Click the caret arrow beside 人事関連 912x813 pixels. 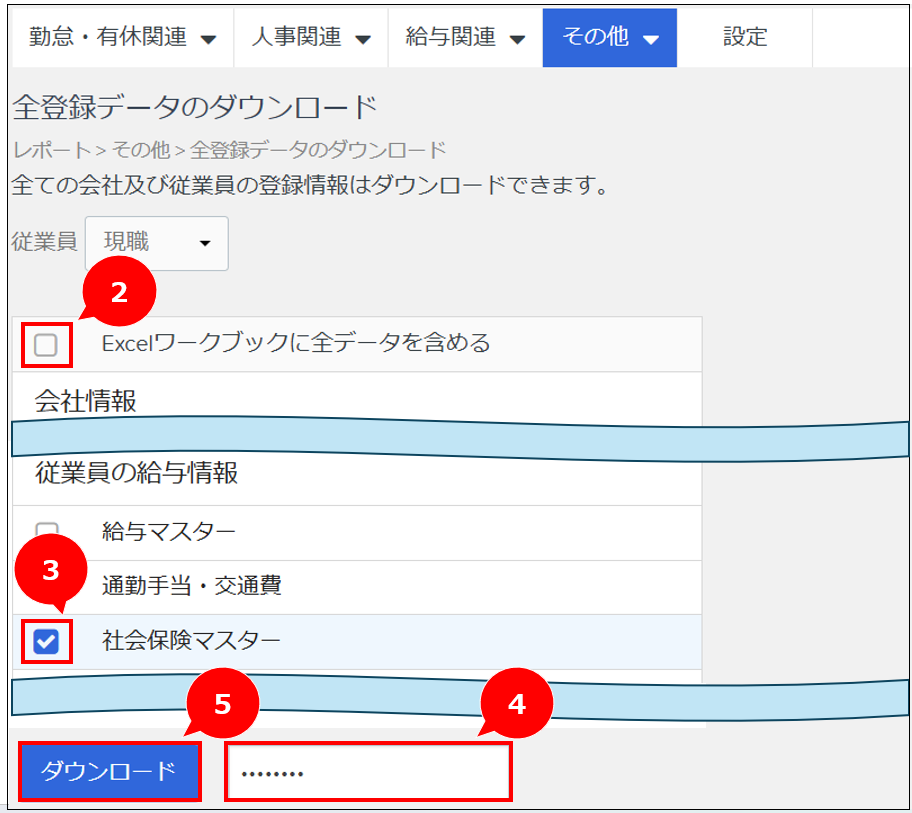[x=363, y=40]
